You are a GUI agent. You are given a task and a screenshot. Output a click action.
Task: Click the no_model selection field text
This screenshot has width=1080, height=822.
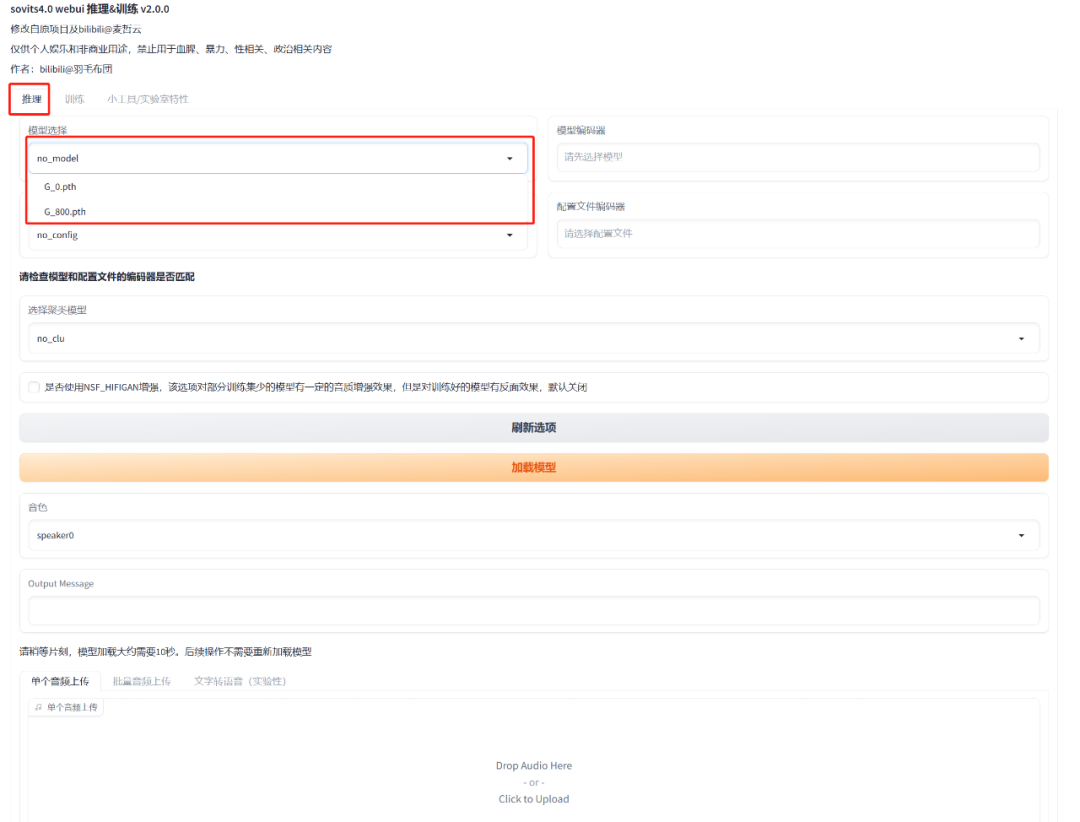(58, 158)
